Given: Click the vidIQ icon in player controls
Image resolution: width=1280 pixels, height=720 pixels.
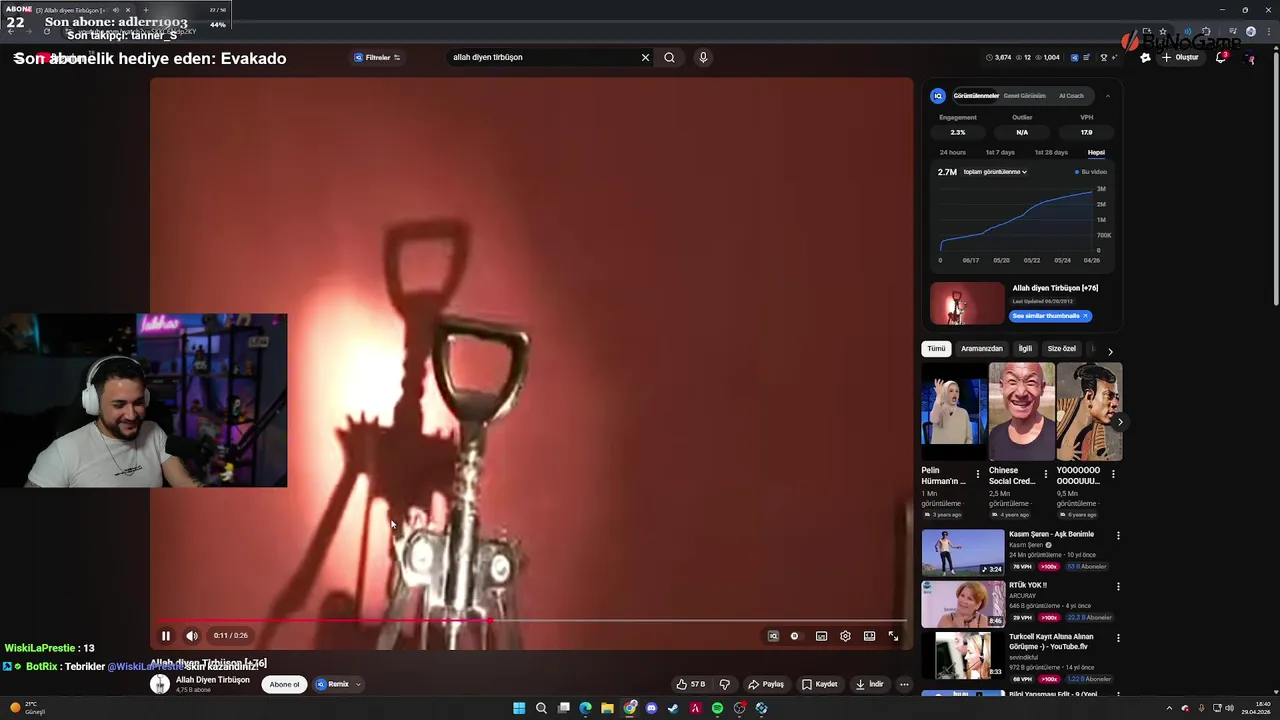Looking at the screenshot, I should [773, 636].
